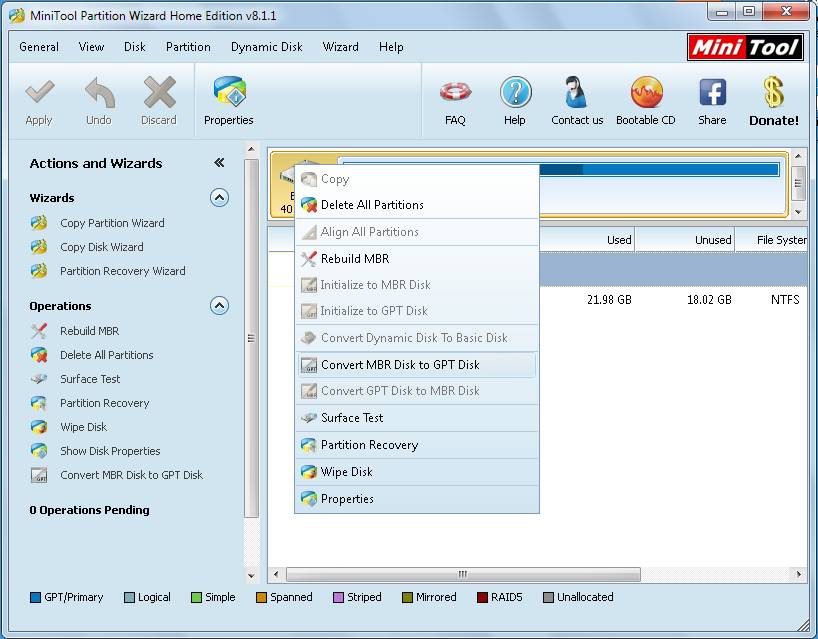Select Surface Test in context menu

click(417, 418)
